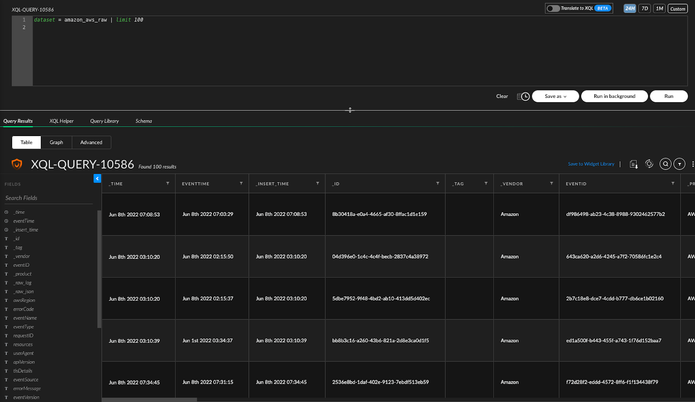Toggle the Translate to XQL switch
Screen dimensions: 695x402
click(x=553, y=8)
